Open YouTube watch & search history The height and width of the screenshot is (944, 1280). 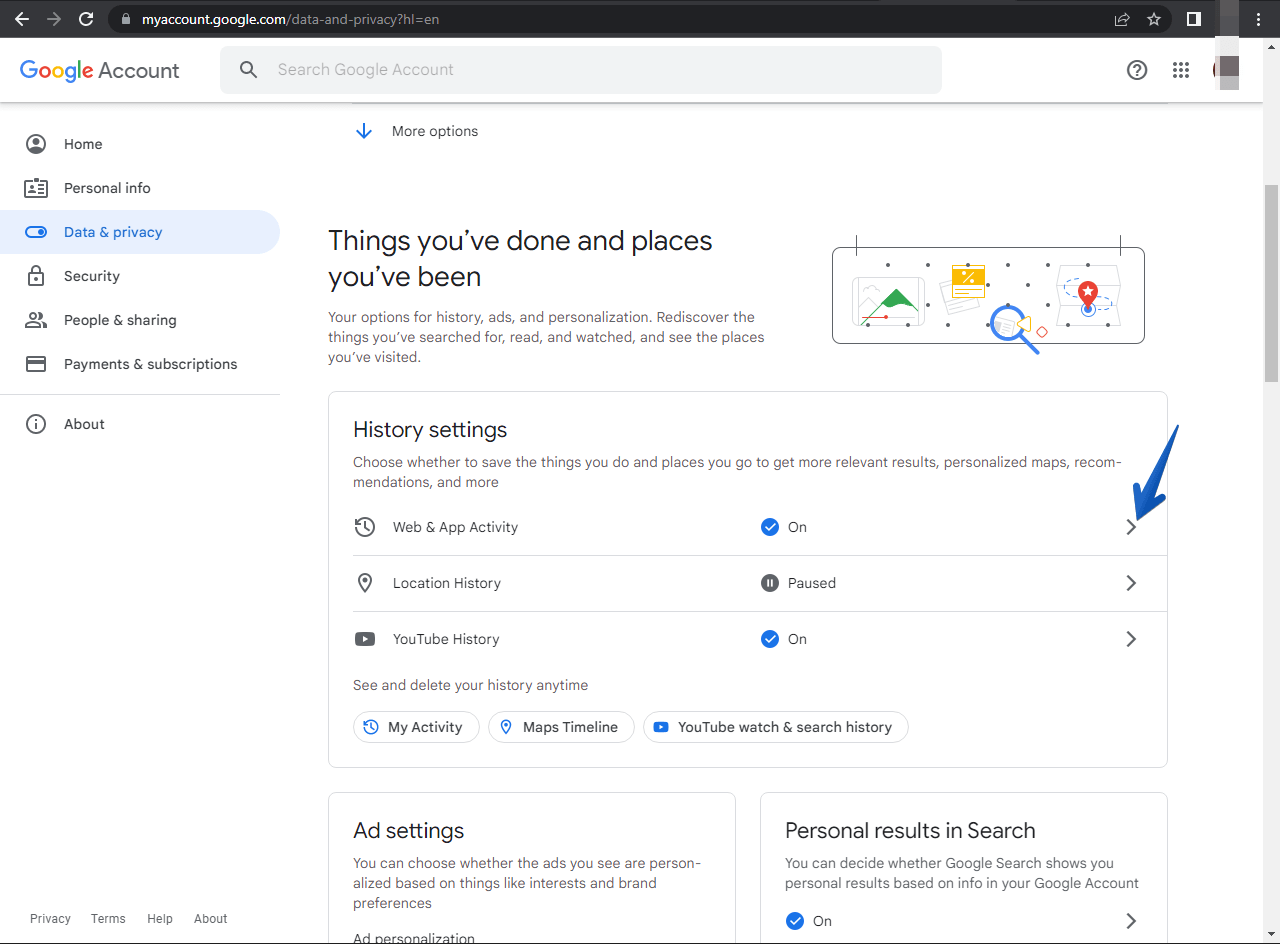(x=775, y=727)
